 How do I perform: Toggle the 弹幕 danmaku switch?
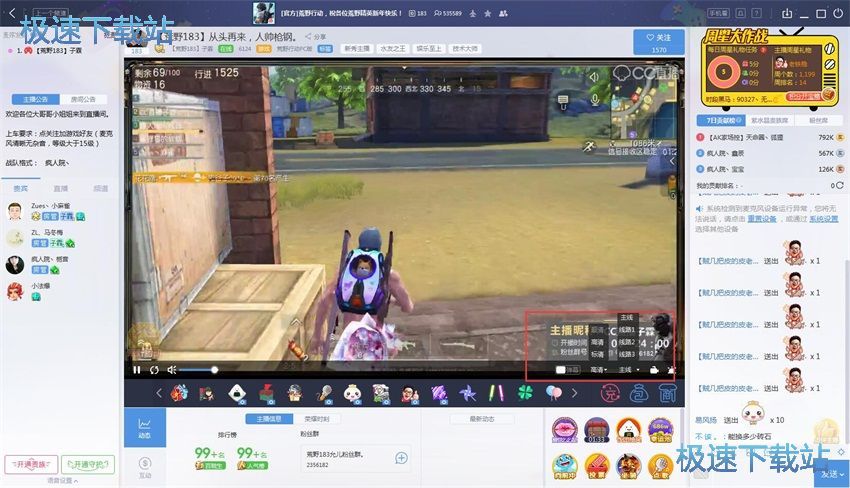568,370
